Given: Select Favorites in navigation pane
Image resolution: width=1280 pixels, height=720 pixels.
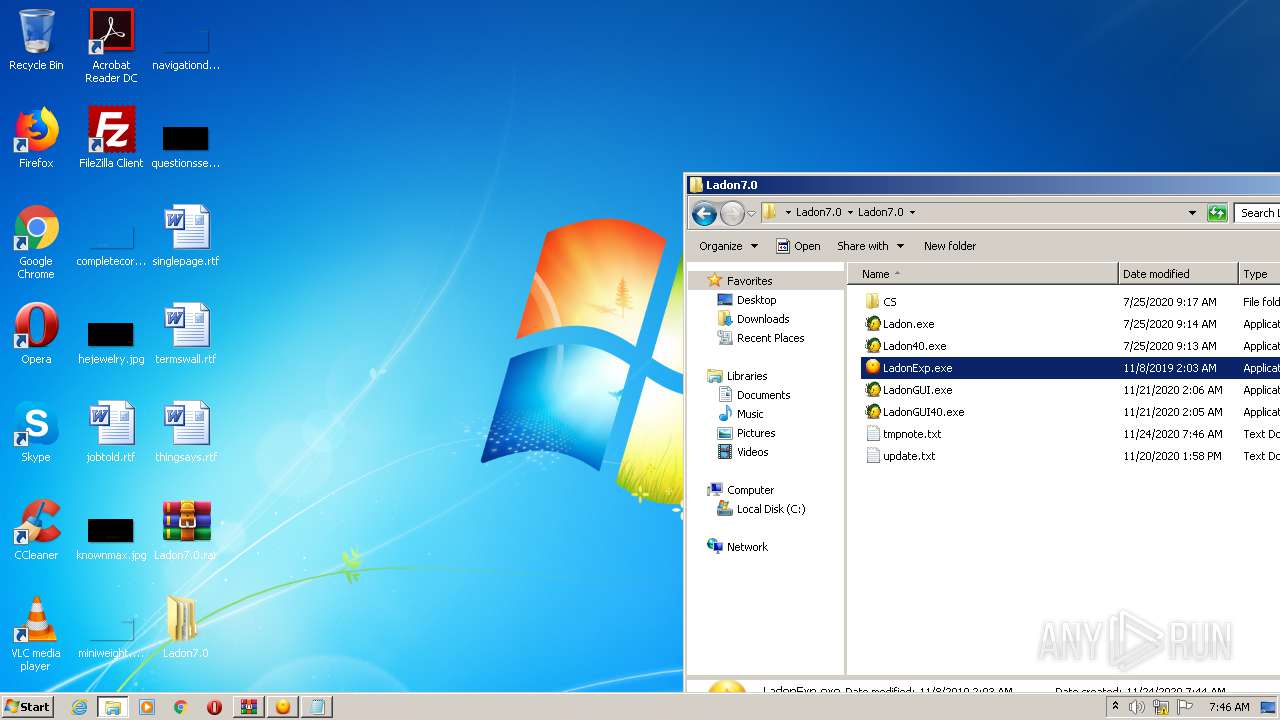Looking at the screenshot, I should point(749,281).
